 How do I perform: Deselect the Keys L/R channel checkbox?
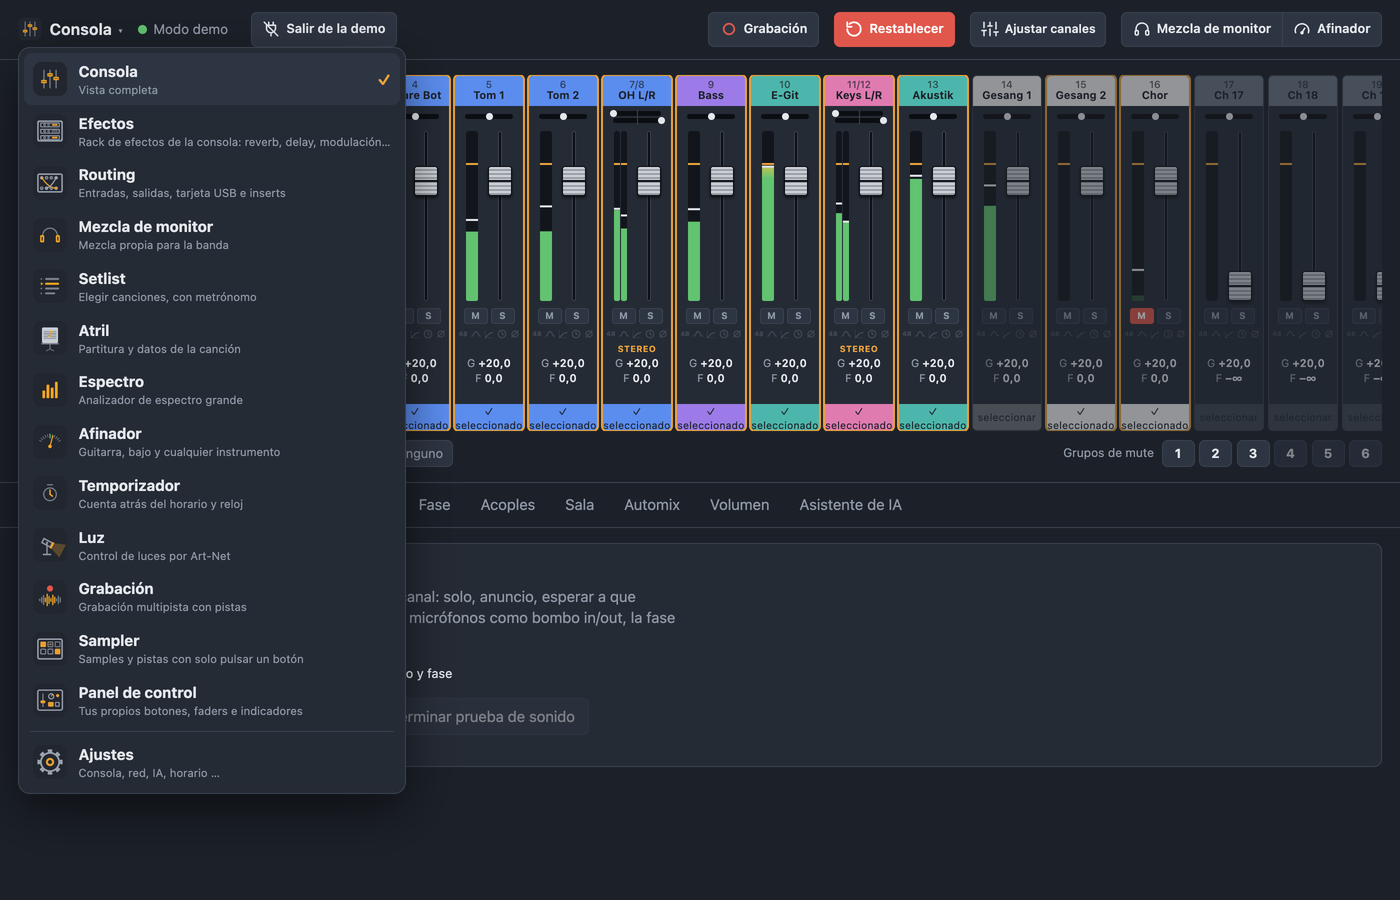[859, 418]
